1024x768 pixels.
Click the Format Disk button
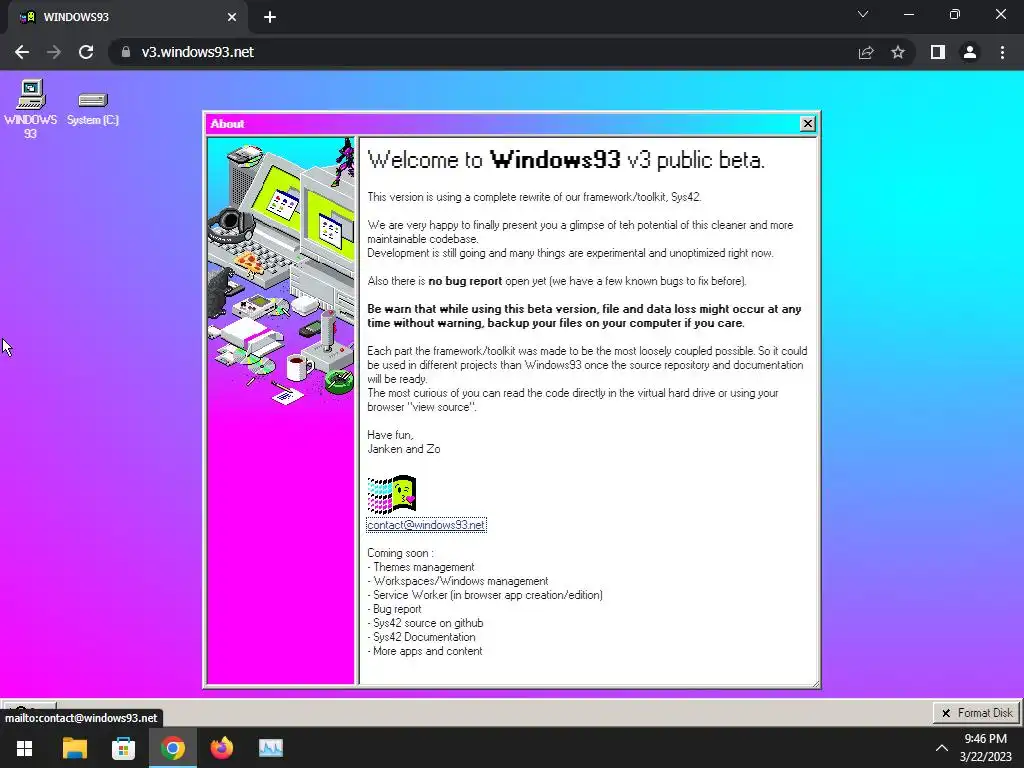tap(976, 713)
